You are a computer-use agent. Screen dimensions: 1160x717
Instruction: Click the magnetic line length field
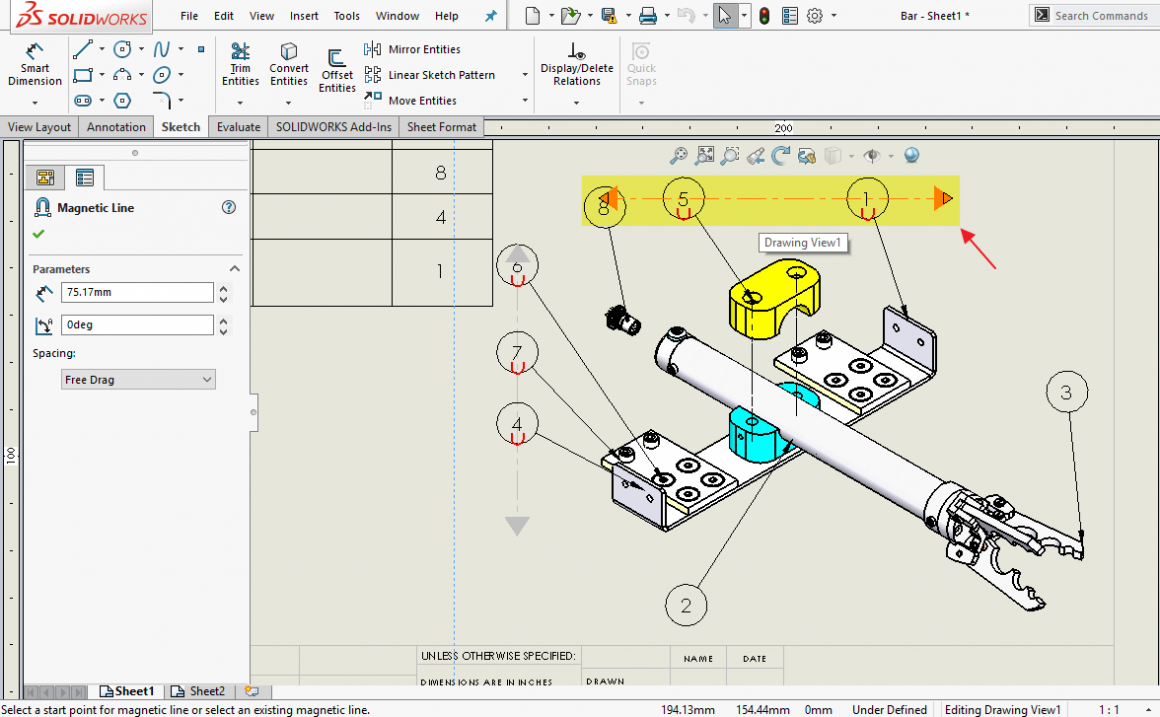(x=137, y=292)
